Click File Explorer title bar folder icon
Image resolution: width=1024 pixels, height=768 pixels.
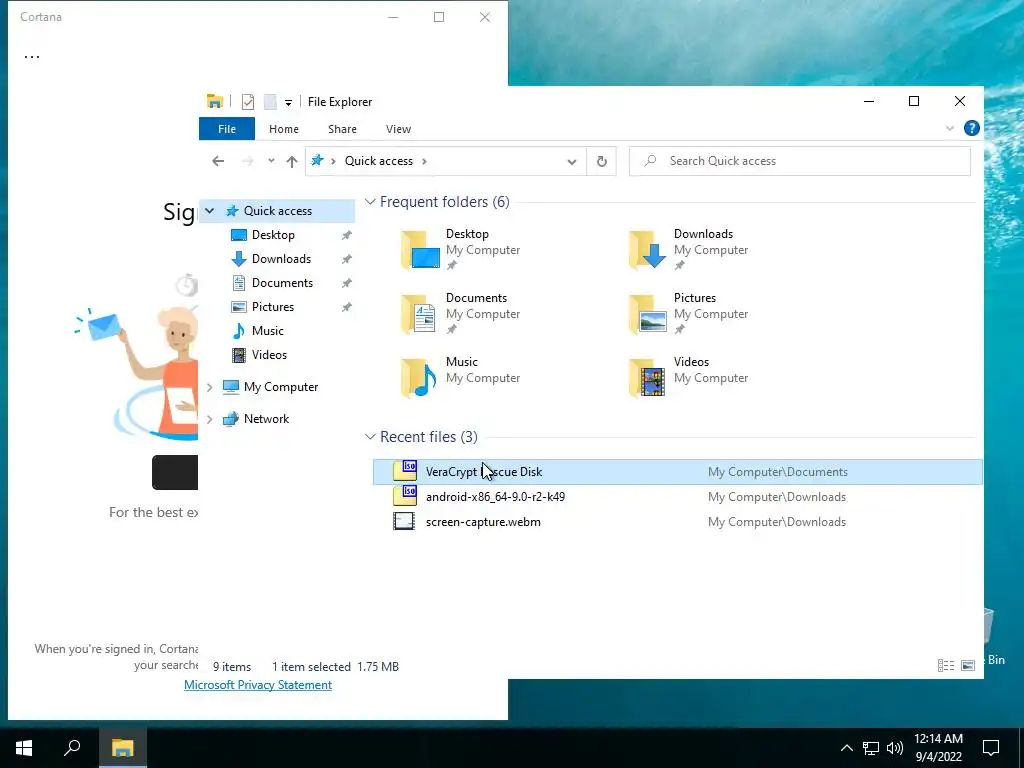pyautogui.click(x=214, y=101)
